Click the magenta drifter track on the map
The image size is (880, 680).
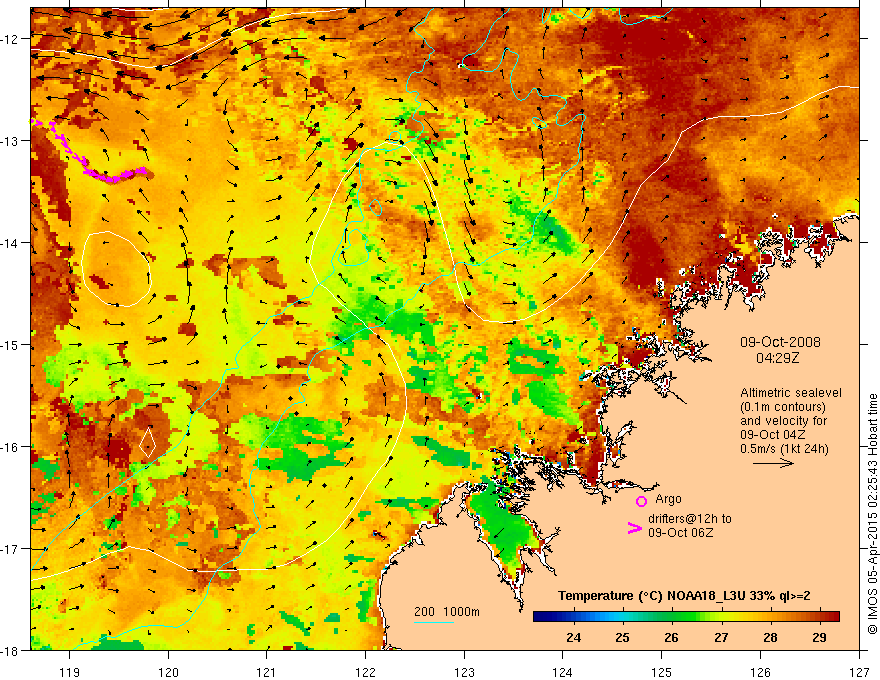tap(90, 155)
